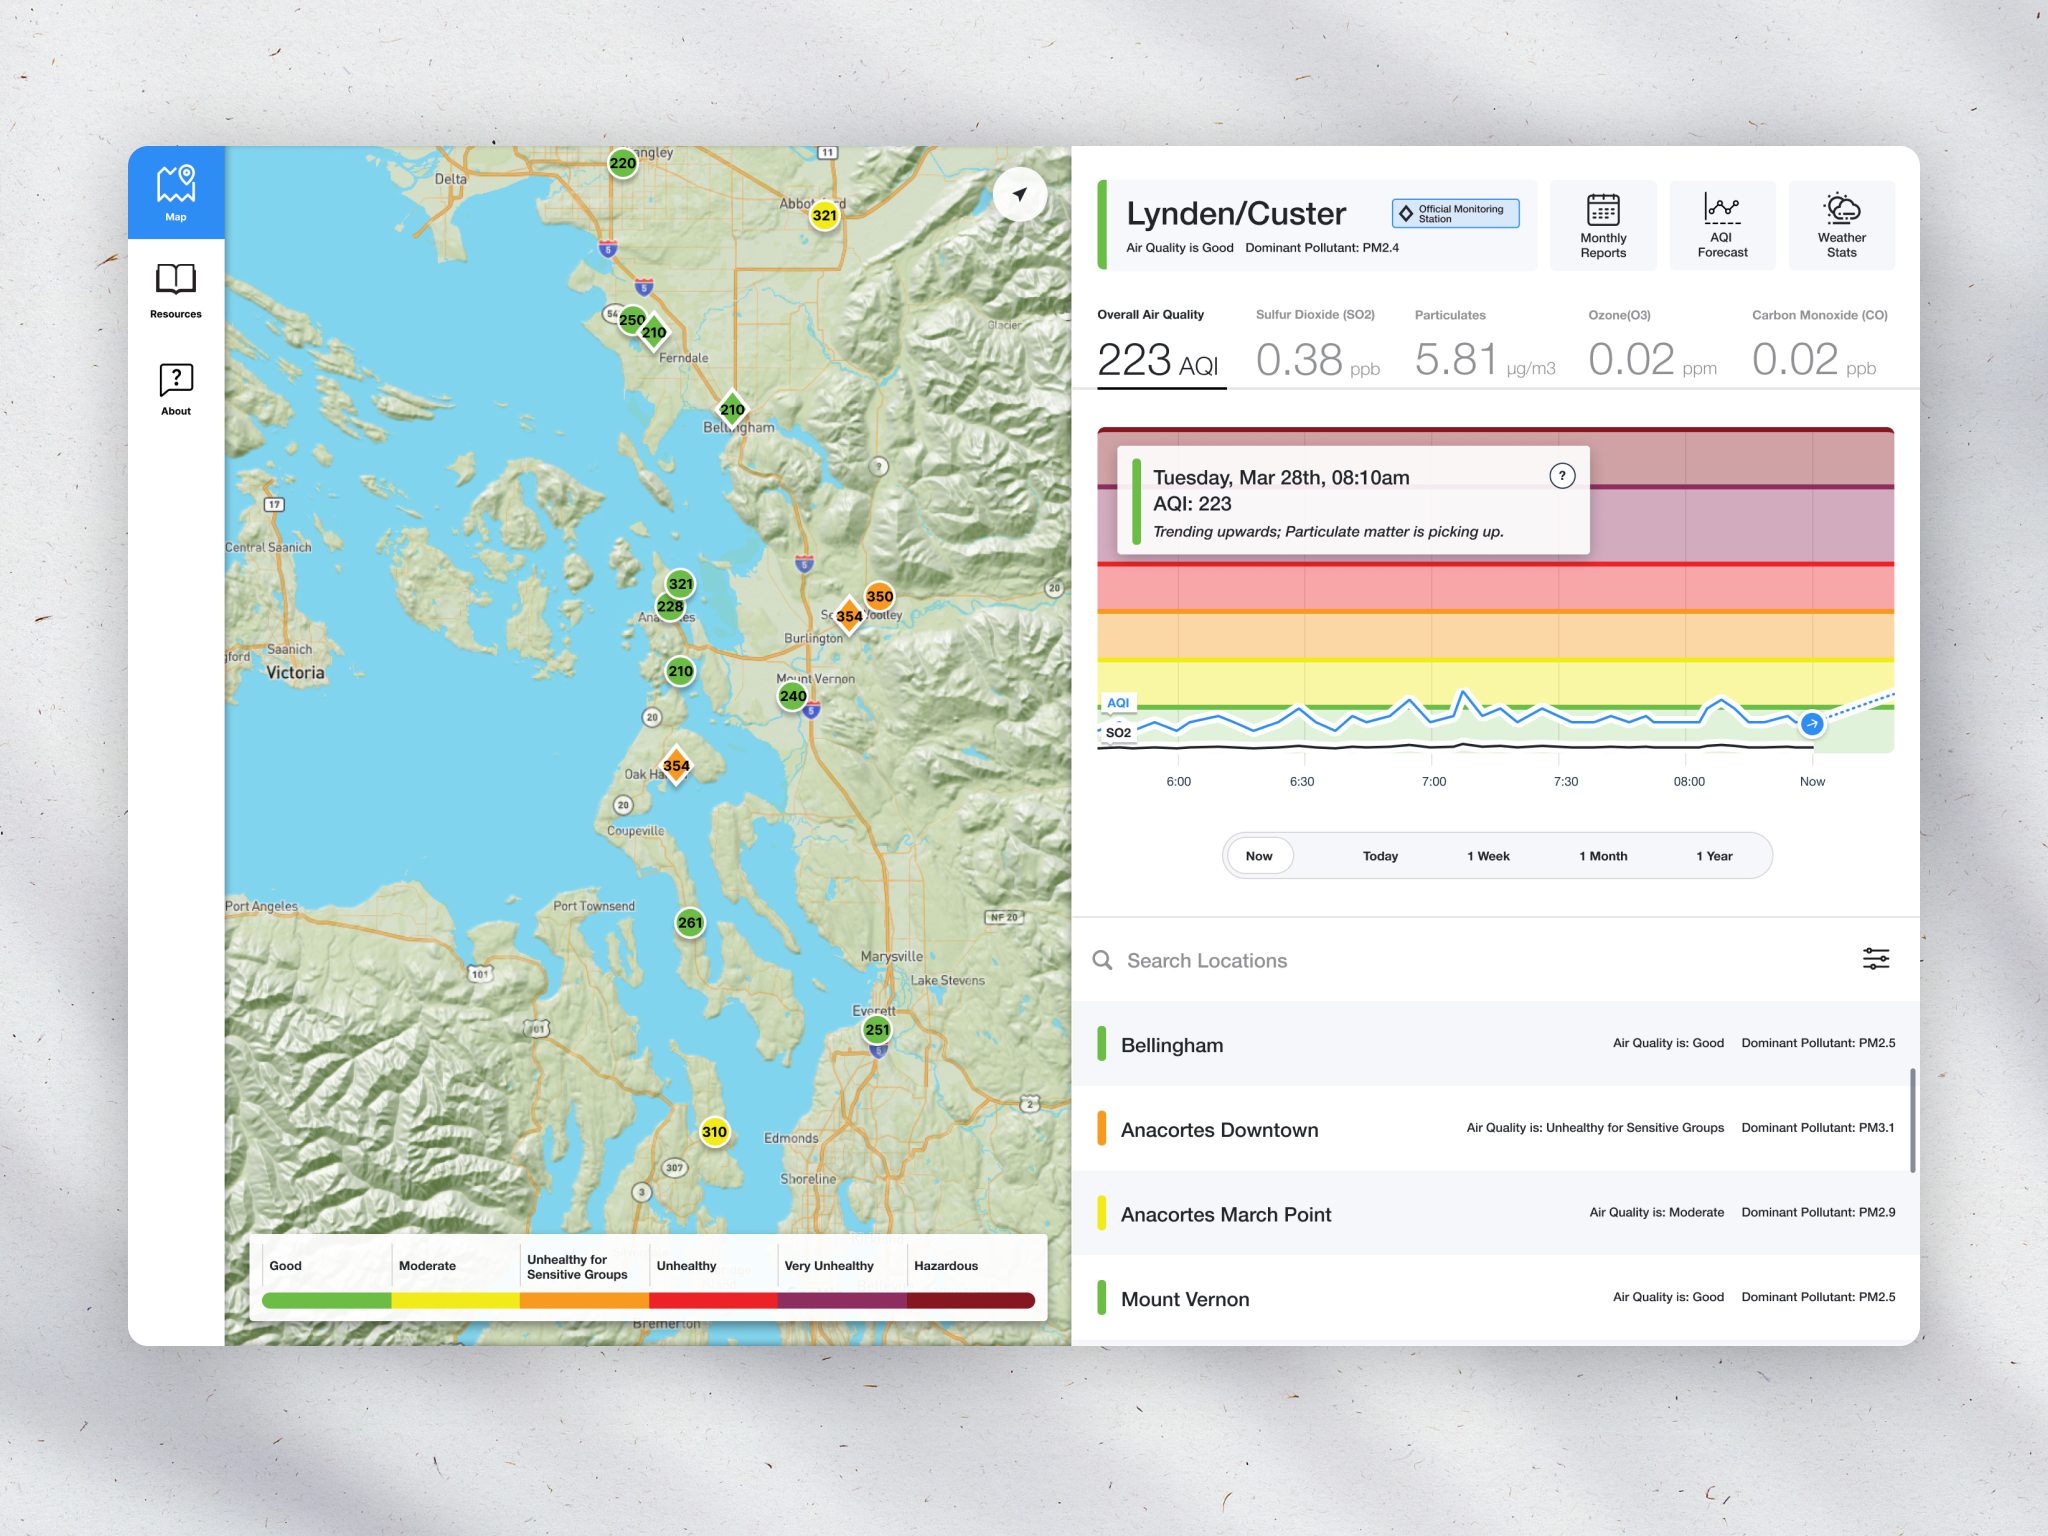Select the Today time range
2048x1536 pixels.
tap(1380, 856)
